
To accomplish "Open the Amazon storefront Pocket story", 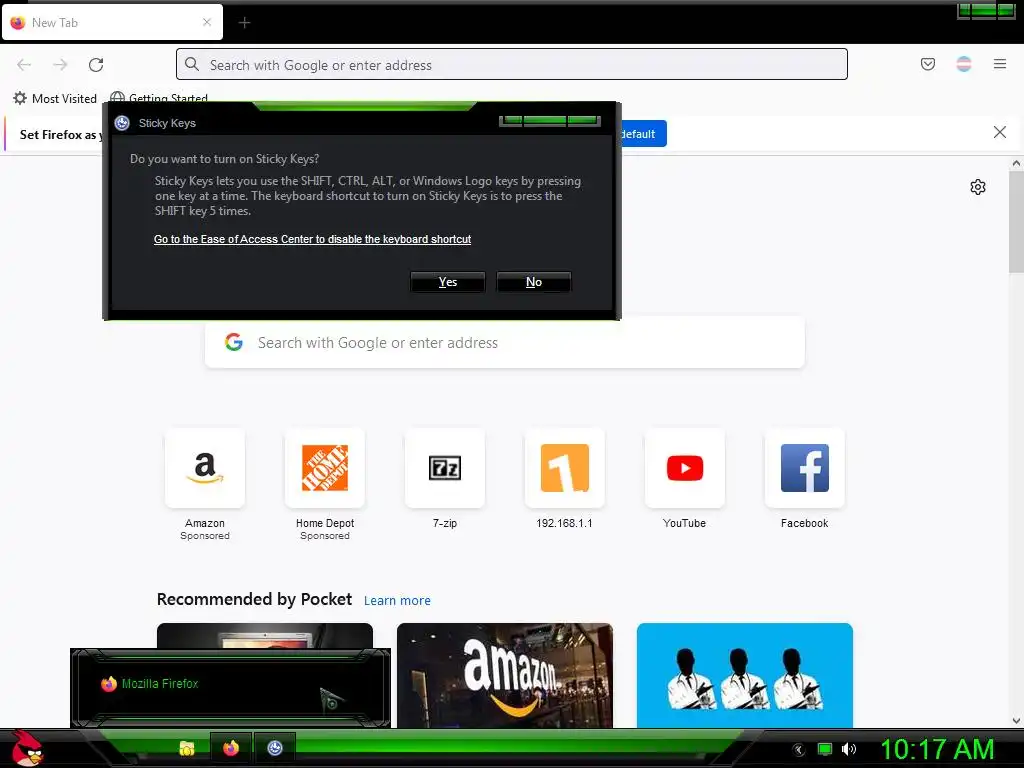I will [505, 675].
